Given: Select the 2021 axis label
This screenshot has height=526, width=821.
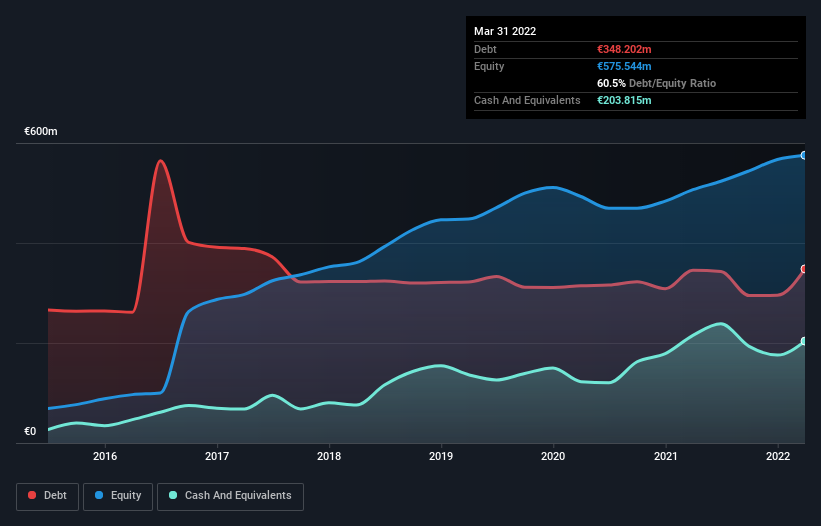Looking at the screenshot, I should pyautogui.click(x=665, y=456).
